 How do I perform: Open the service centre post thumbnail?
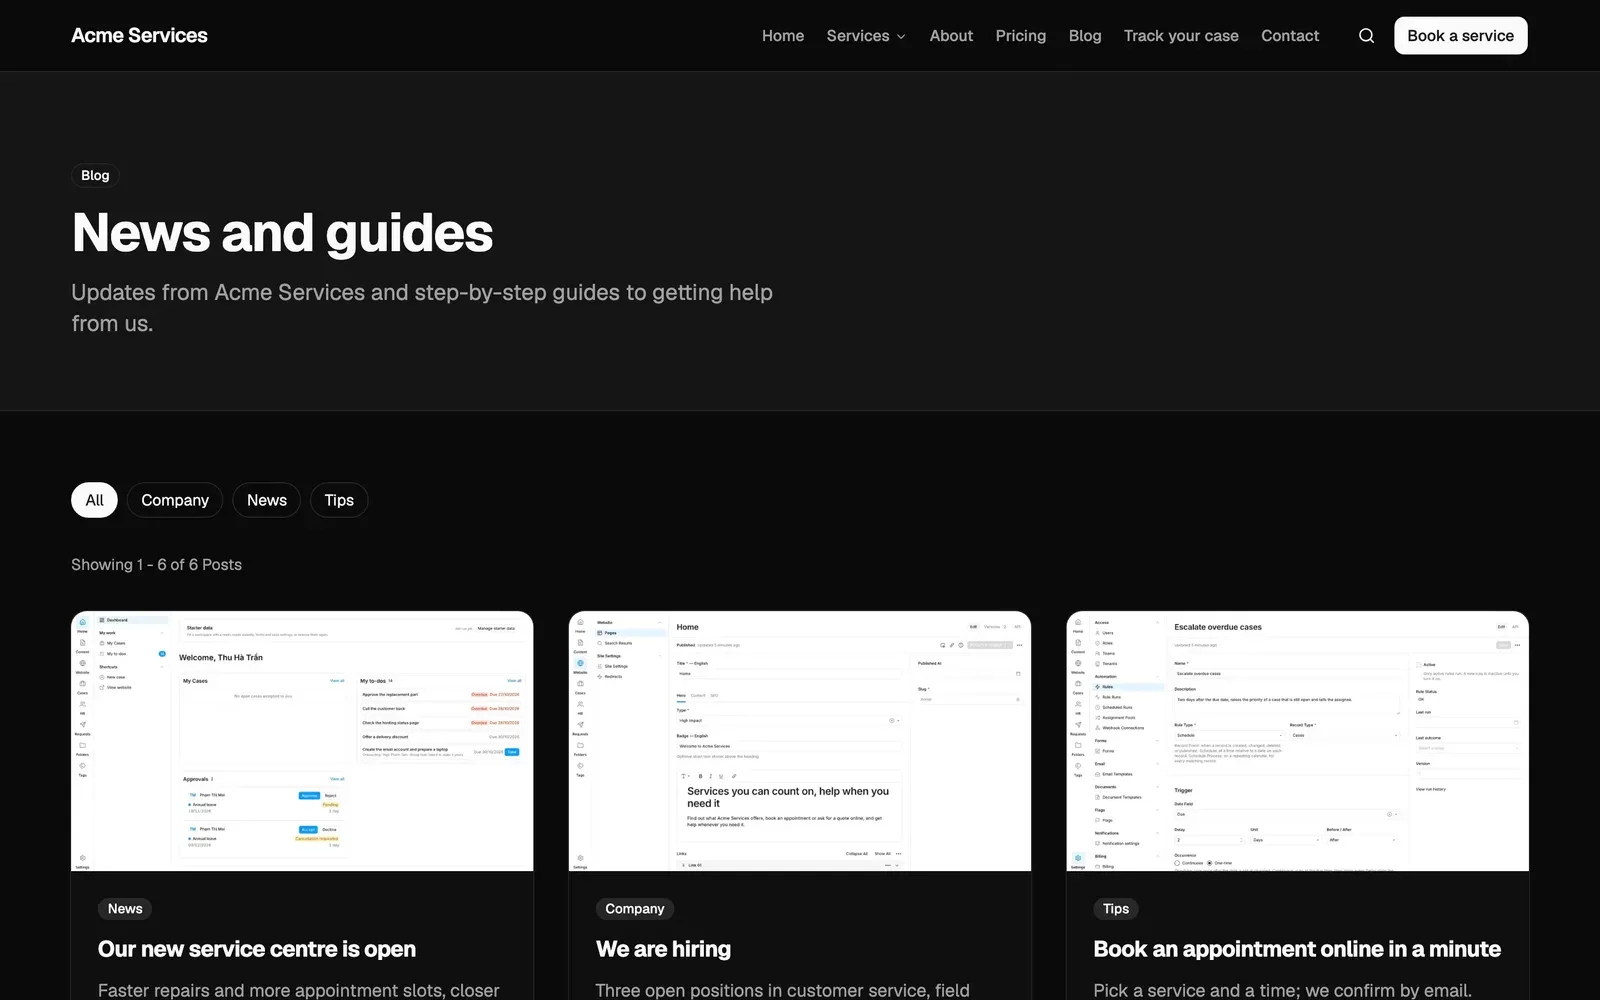pyautogui.click(x=302, y=741)
